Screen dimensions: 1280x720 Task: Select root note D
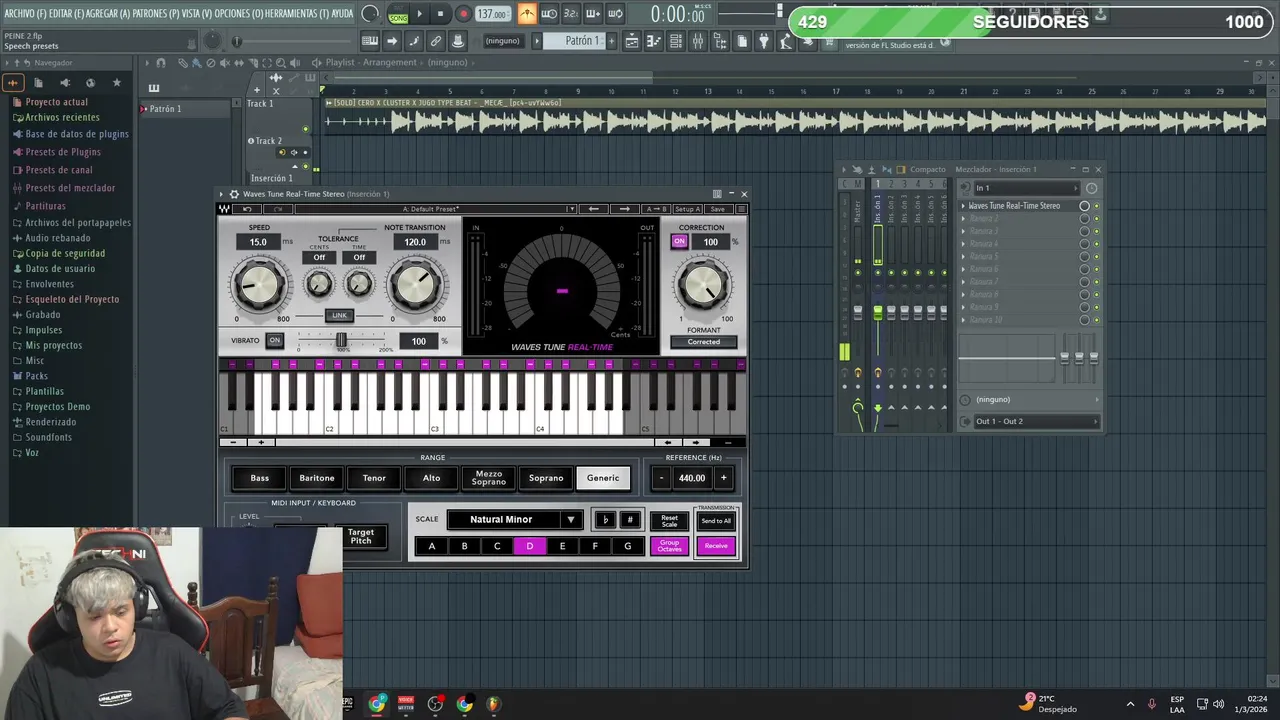530,546
